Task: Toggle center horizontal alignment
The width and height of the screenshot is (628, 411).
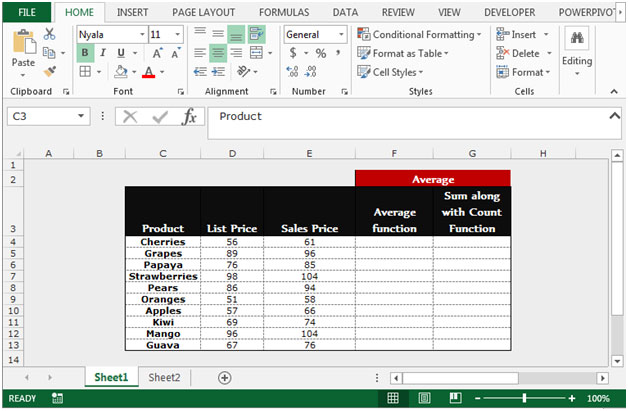Action: (x=218, y=53)
